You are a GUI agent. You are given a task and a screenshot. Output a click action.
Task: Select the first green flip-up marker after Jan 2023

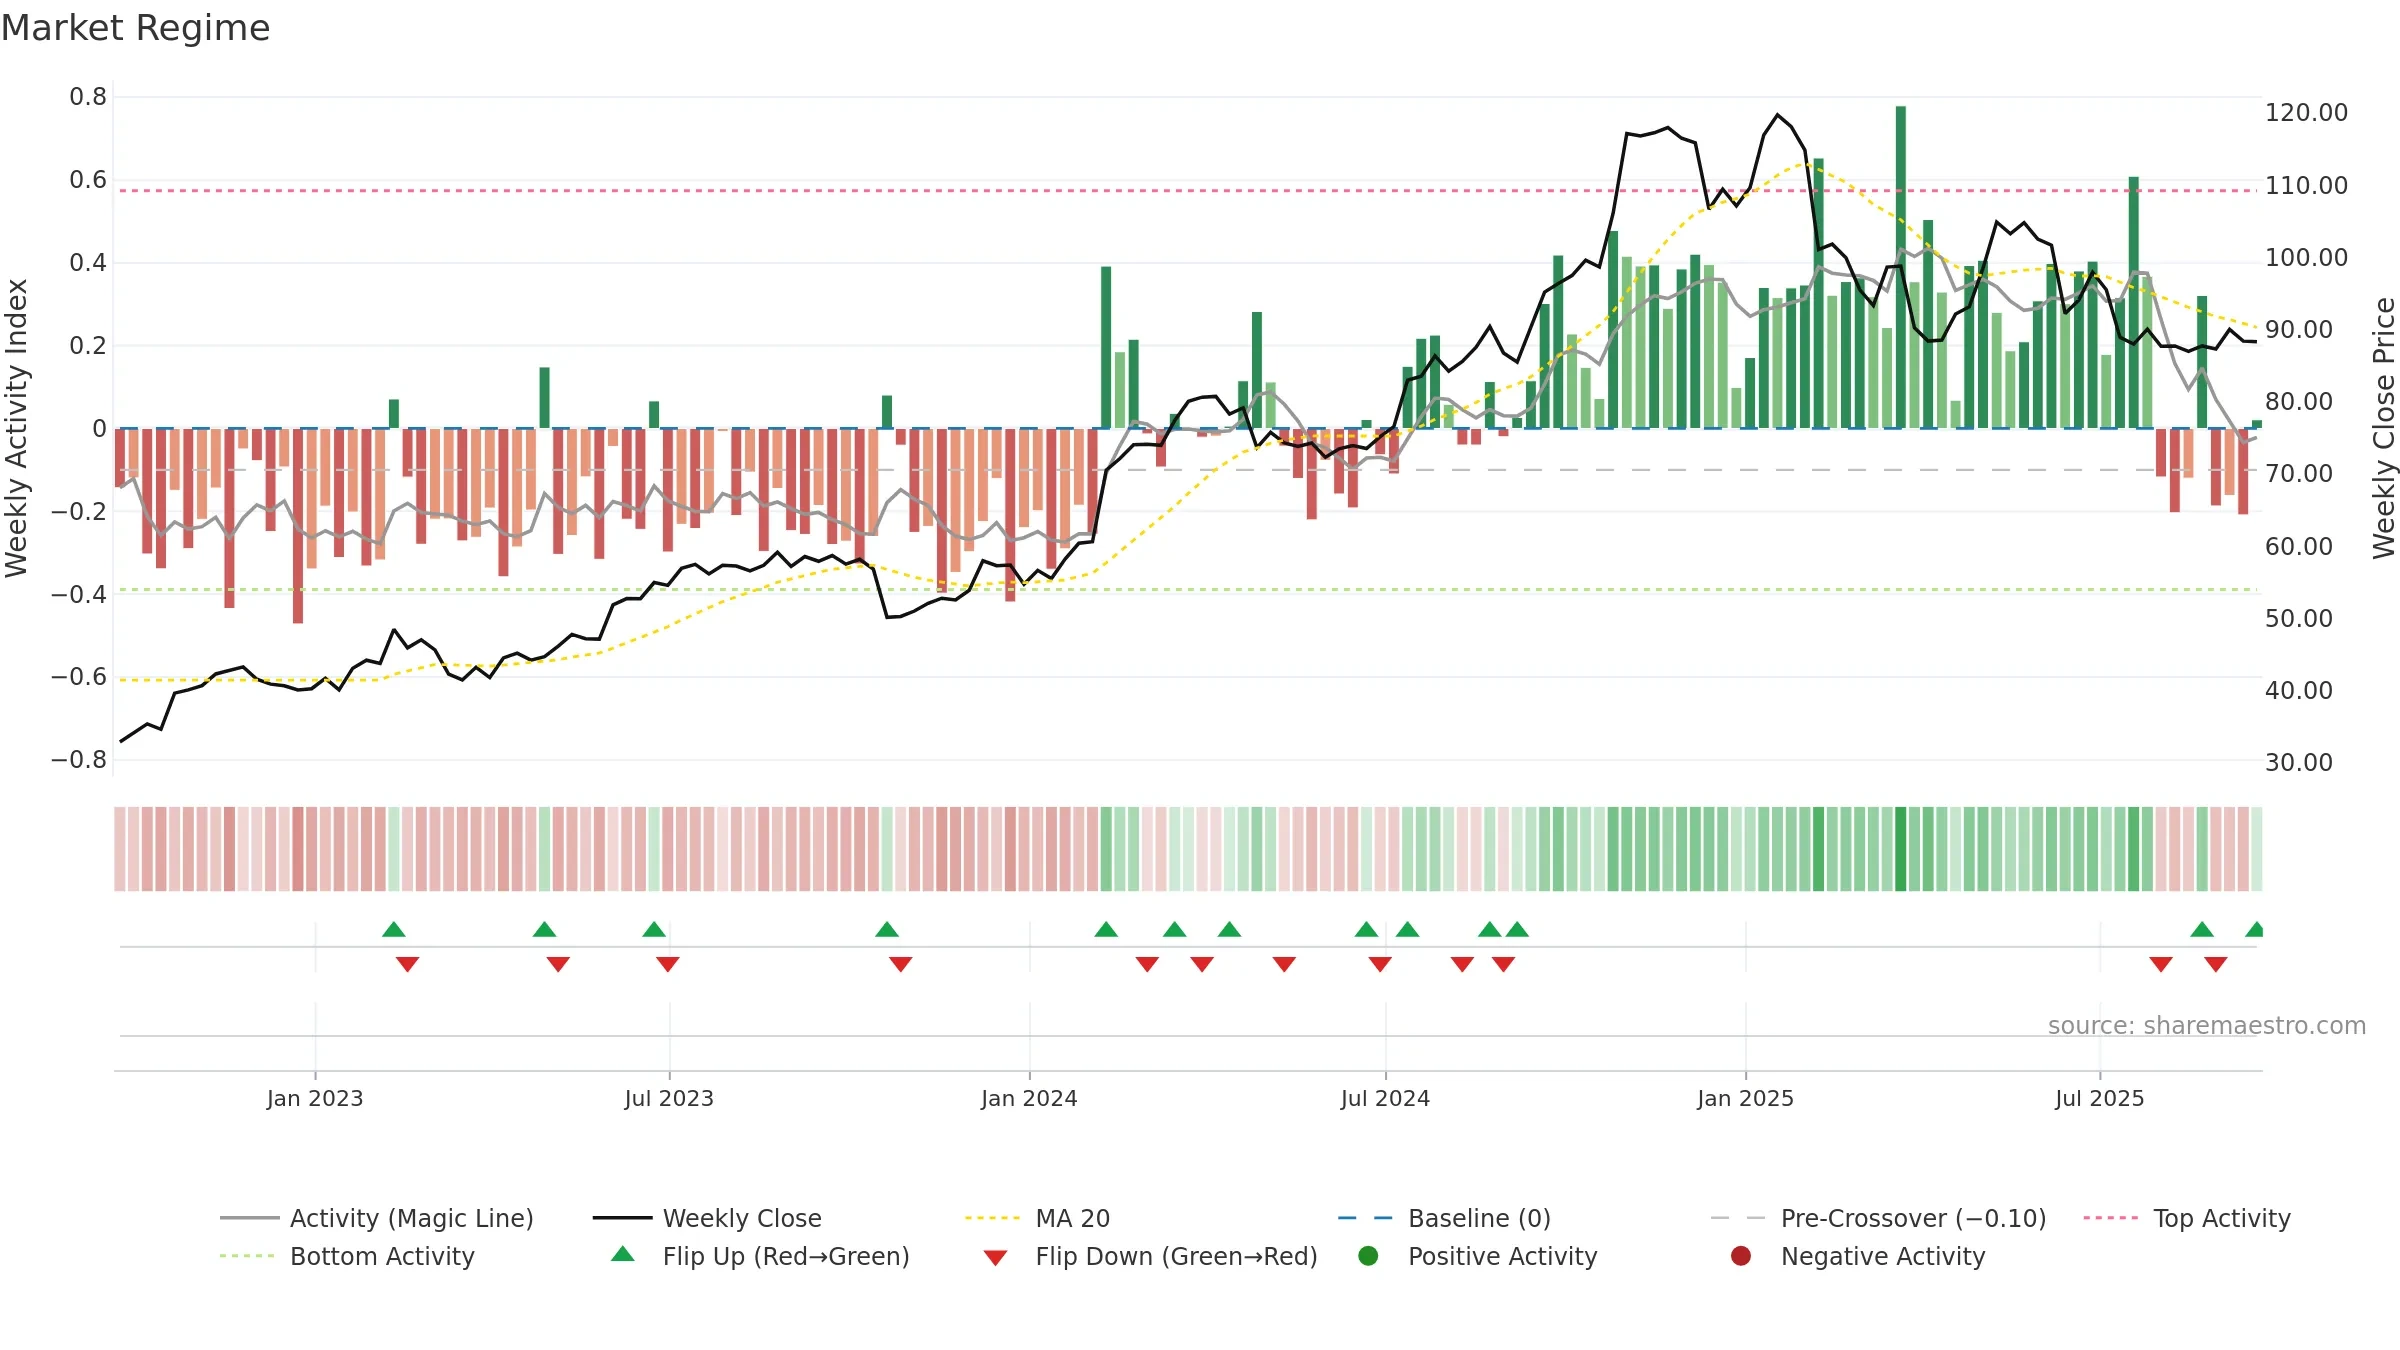394,929
